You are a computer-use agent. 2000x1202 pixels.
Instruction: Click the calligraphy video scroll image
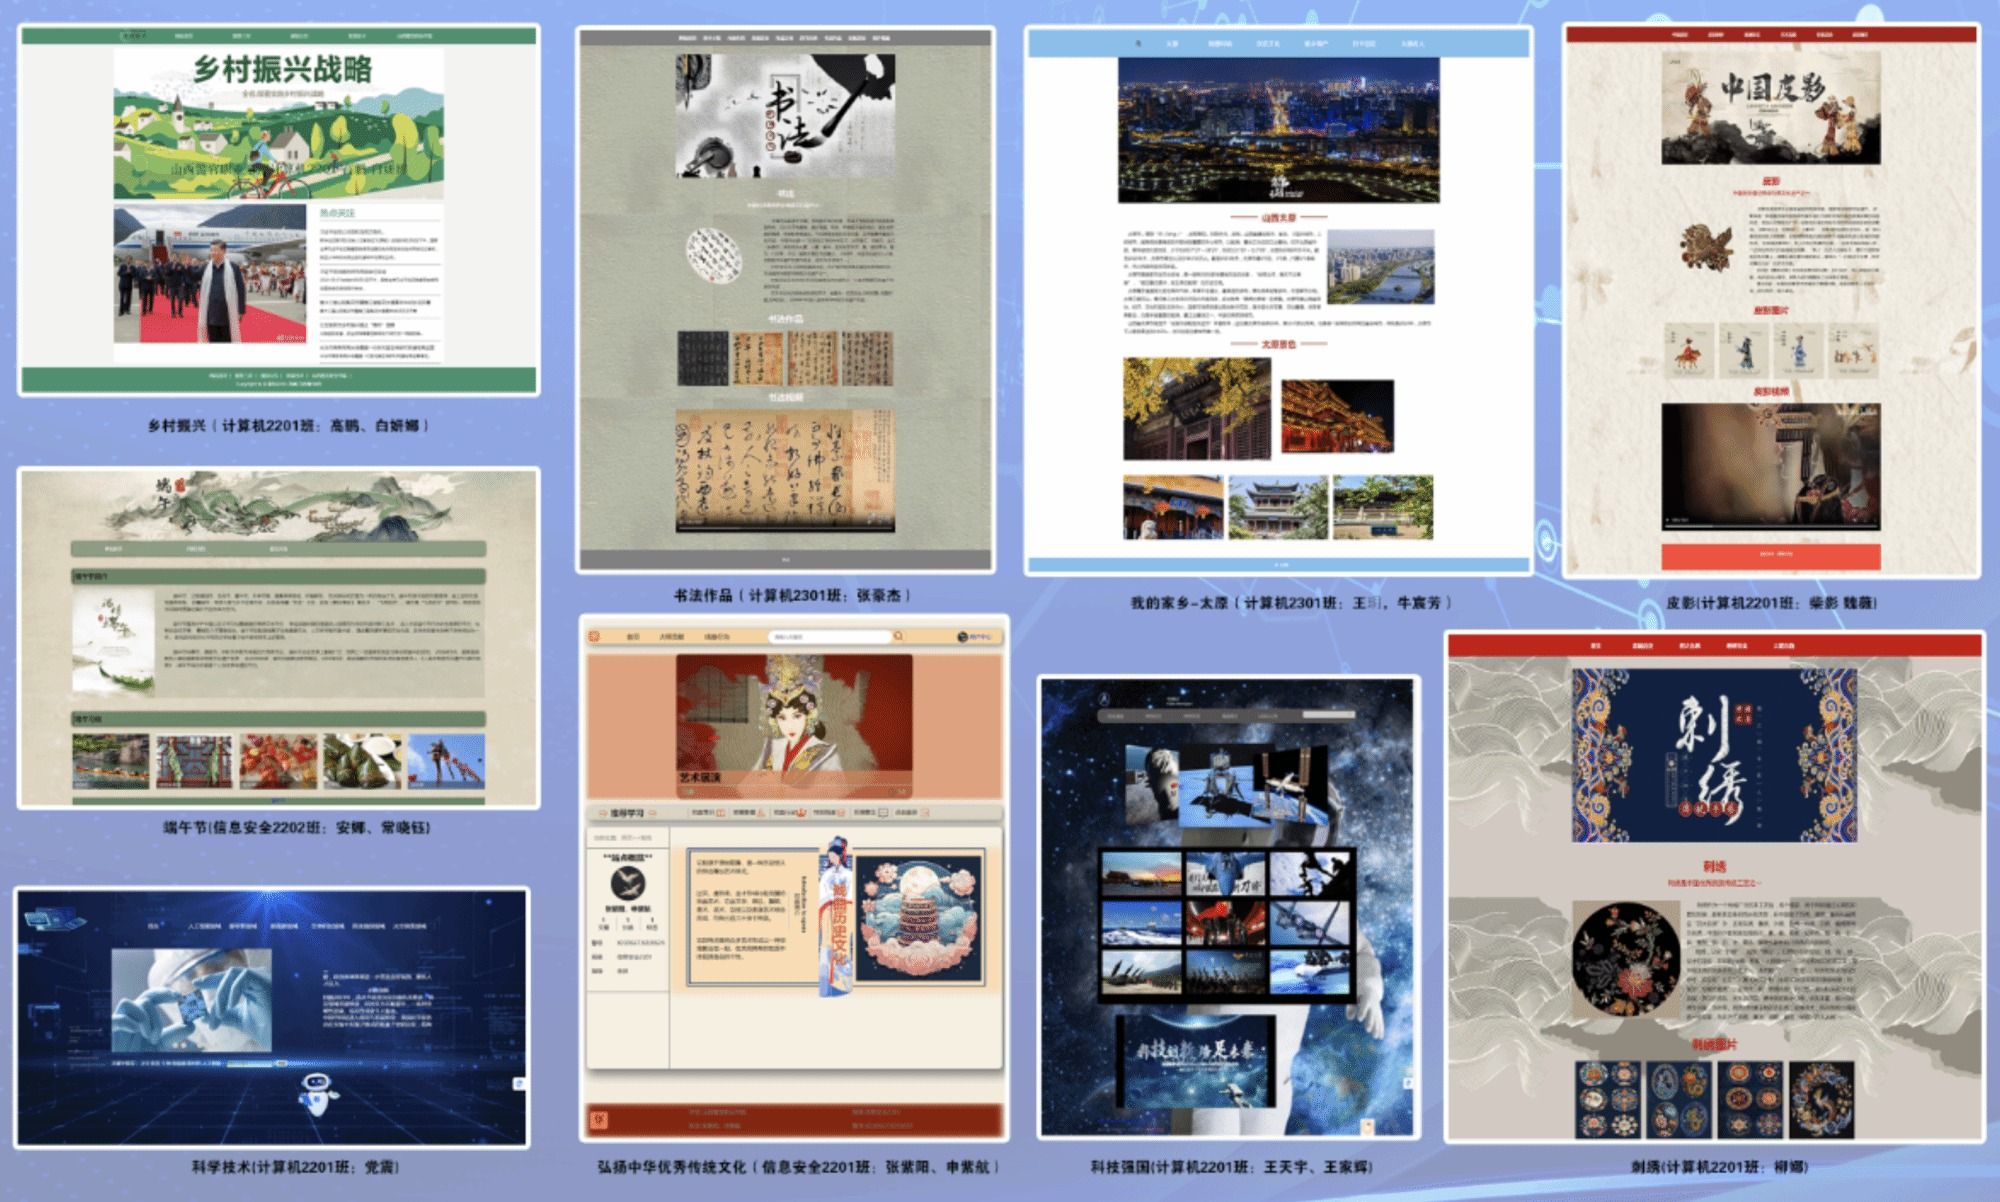pos(785,468)
